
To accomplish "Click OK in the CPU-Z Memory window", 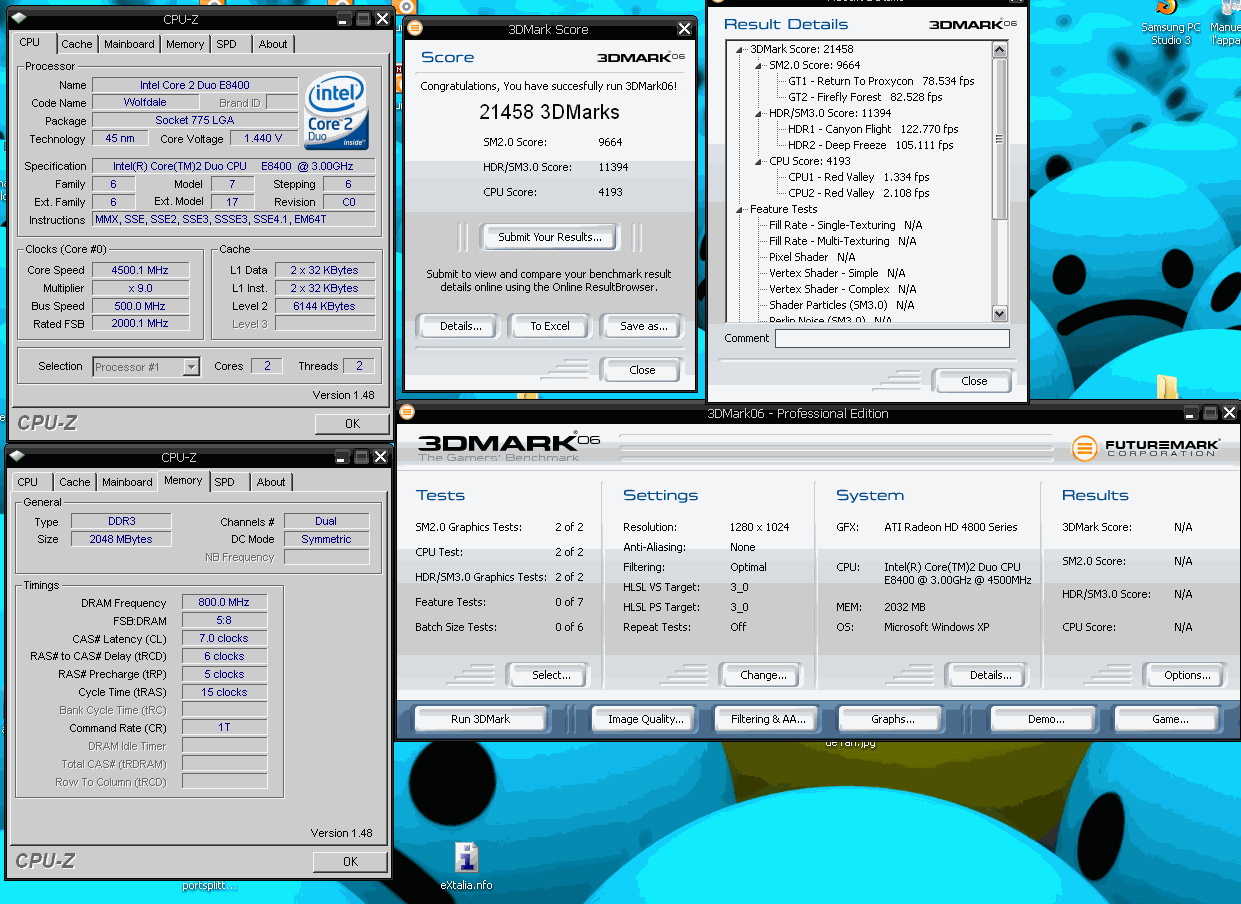I will (350, 862).
